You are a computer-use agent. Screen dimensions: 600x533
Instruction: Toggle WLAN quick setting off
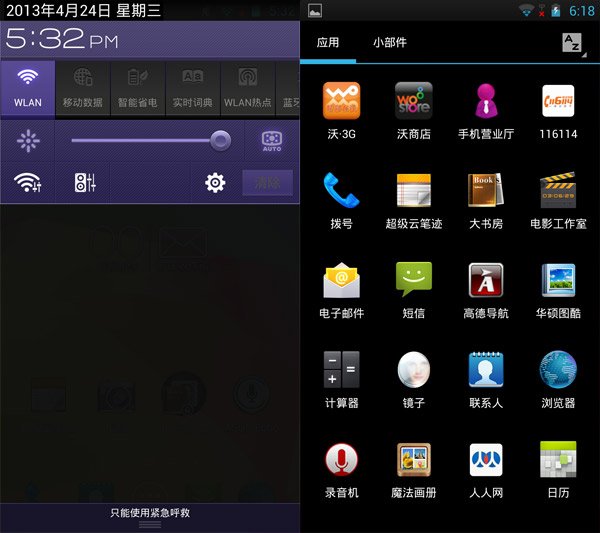point(28,88)
